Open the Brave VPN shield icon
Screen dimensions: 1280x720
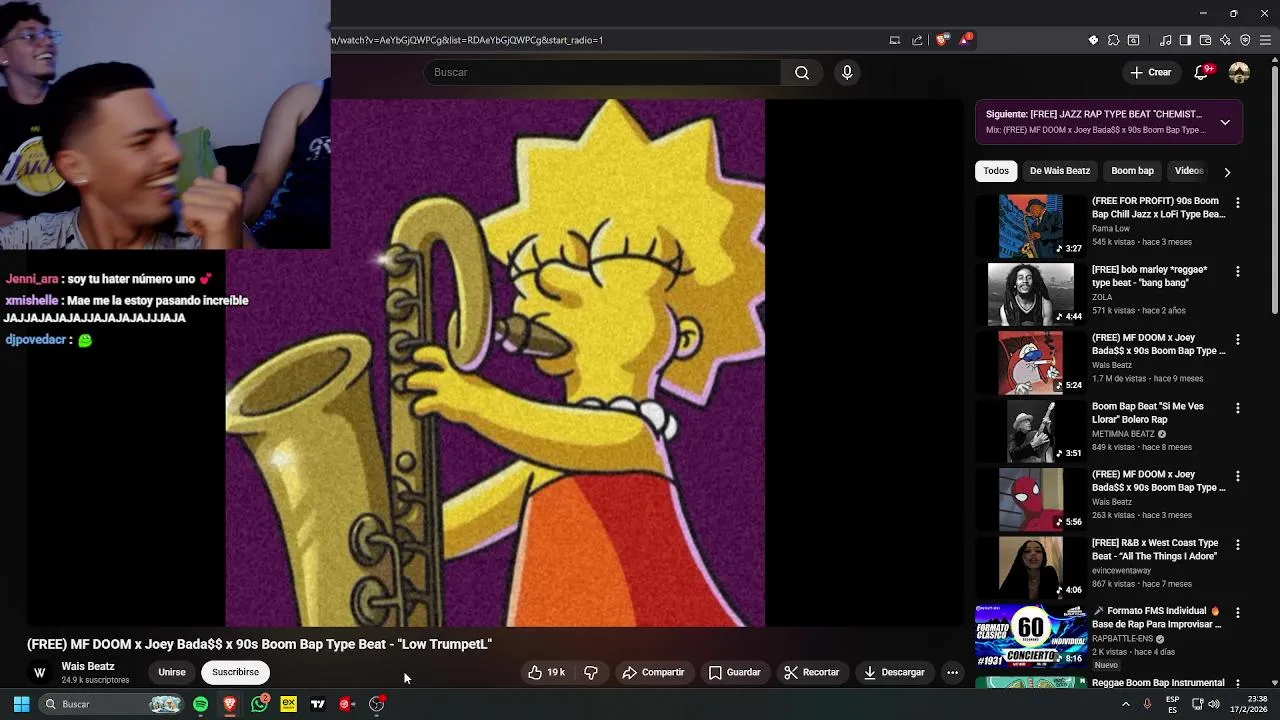click(x=1245, y=40)
